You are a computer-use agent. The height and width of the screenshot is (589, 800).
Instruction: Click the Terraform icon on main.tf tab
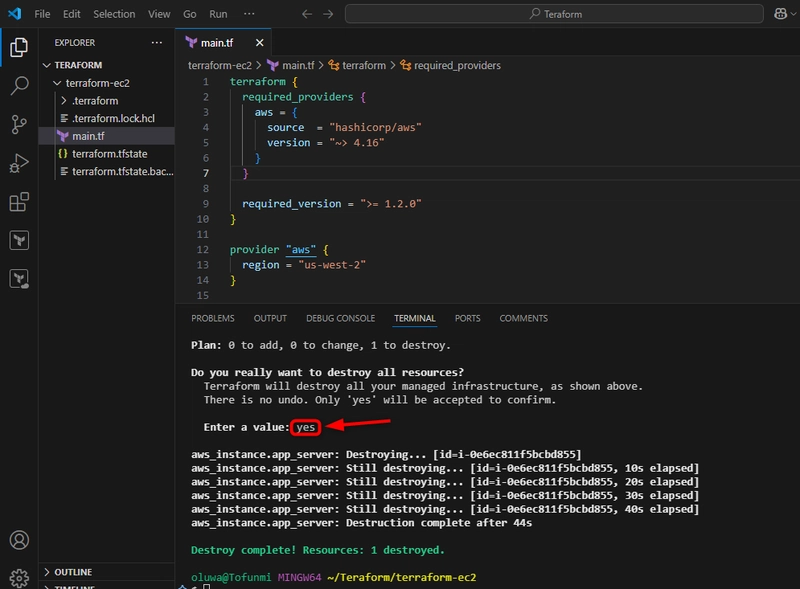pyautogui.click(x=191, y=42)
